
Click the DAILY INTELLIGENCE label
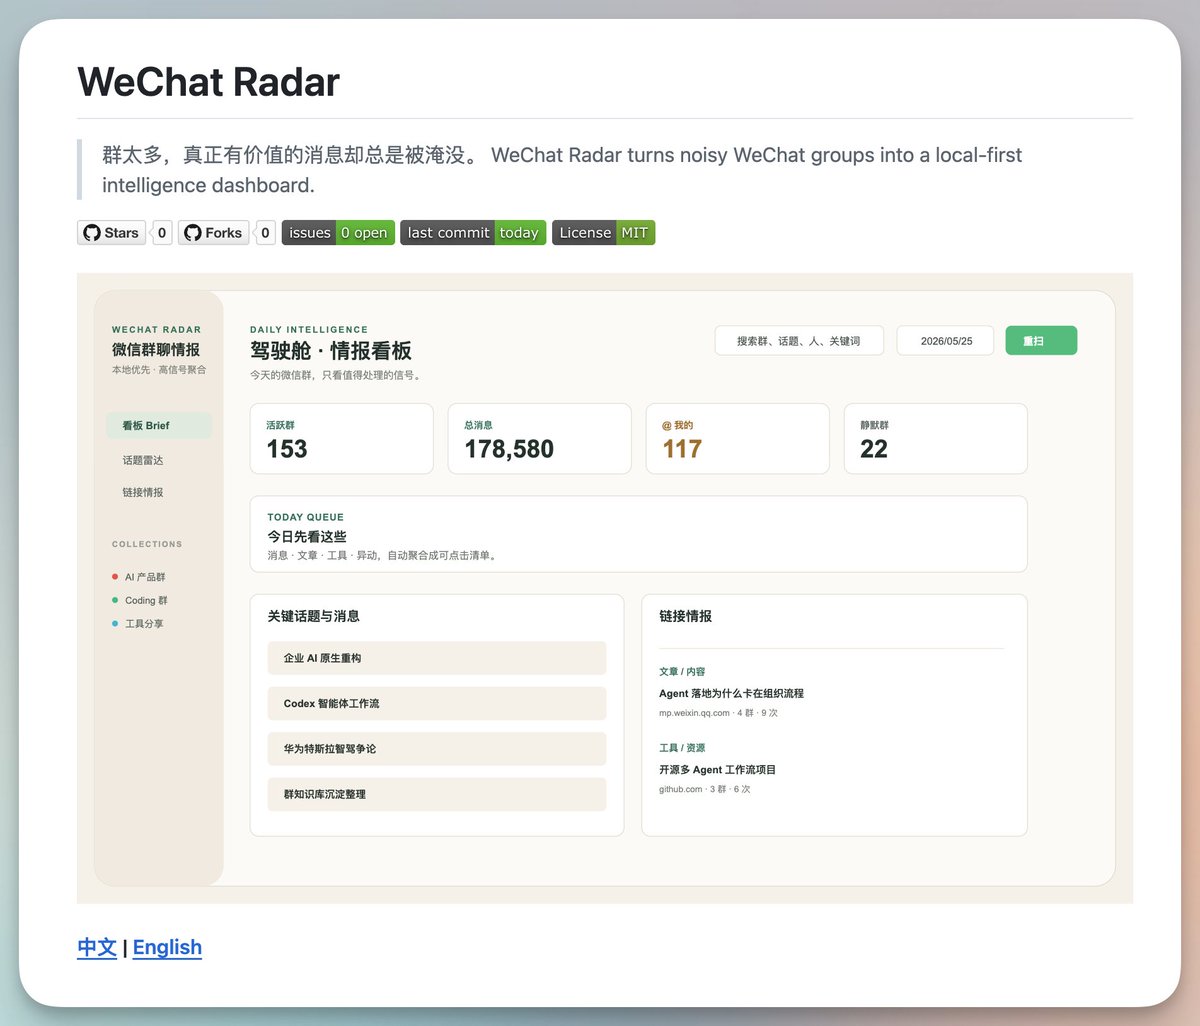(x=309, y=329)
